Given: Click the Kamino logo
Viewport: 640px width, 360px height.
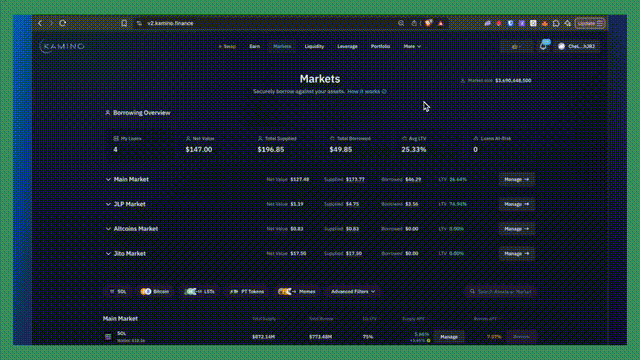Looking at the screenshot, I should coord(62,46).
